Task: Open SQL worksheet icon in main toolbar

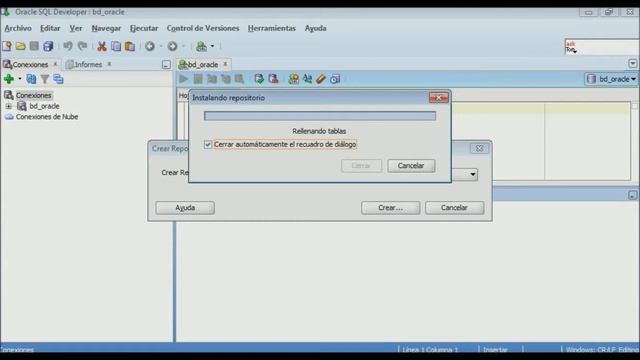Action: (201, 46)
